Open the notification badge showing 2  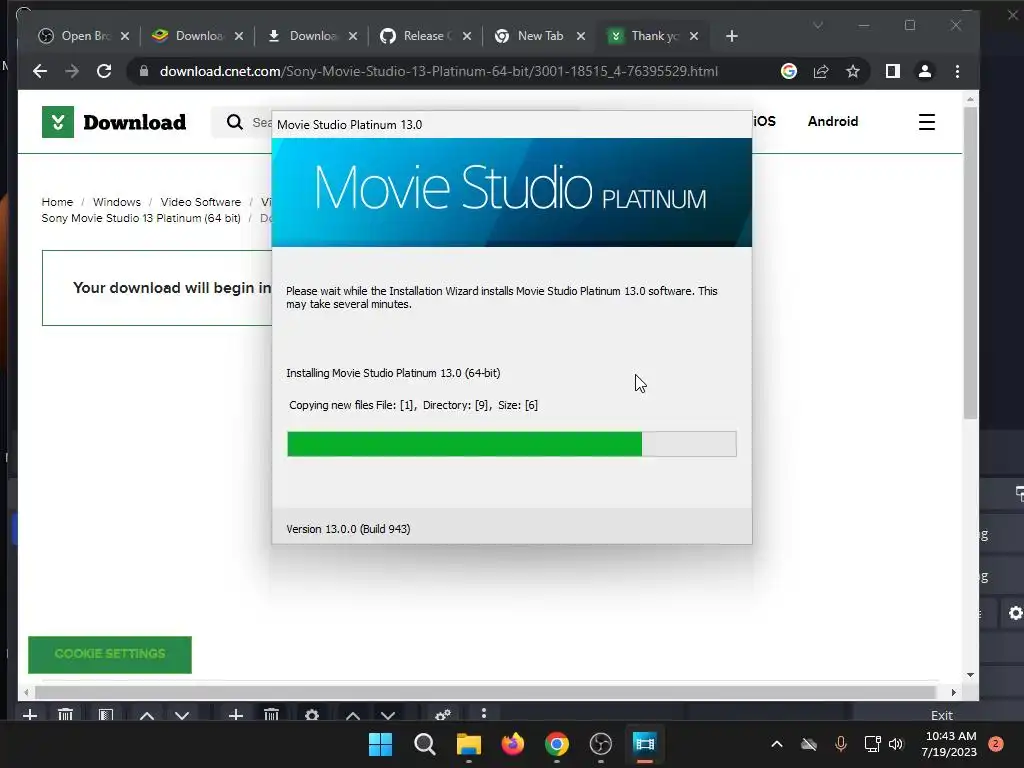click(x=996, y=744)
